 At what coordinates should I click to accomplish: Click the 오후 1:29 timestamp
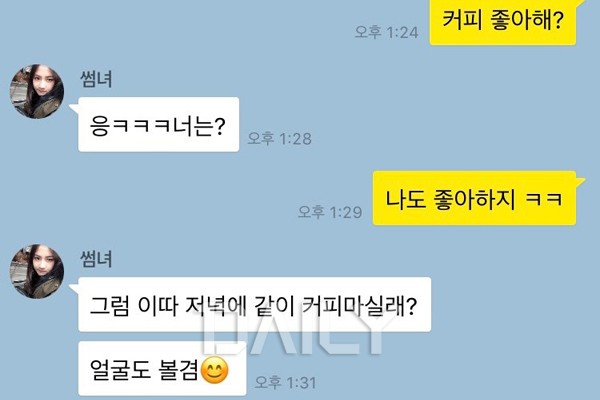(x=330, y=212)
